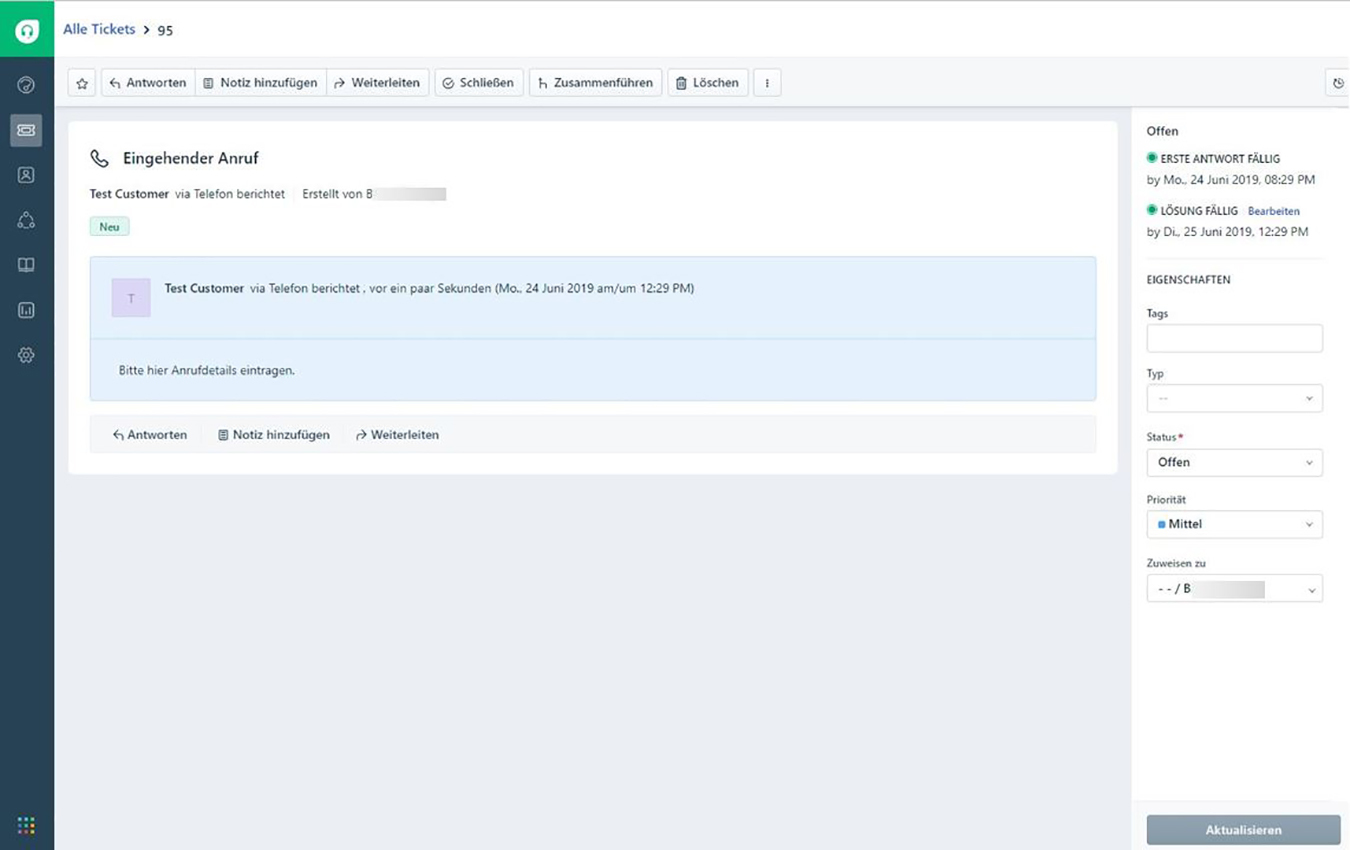Toggle the star to favorite ticket 95

81,82
